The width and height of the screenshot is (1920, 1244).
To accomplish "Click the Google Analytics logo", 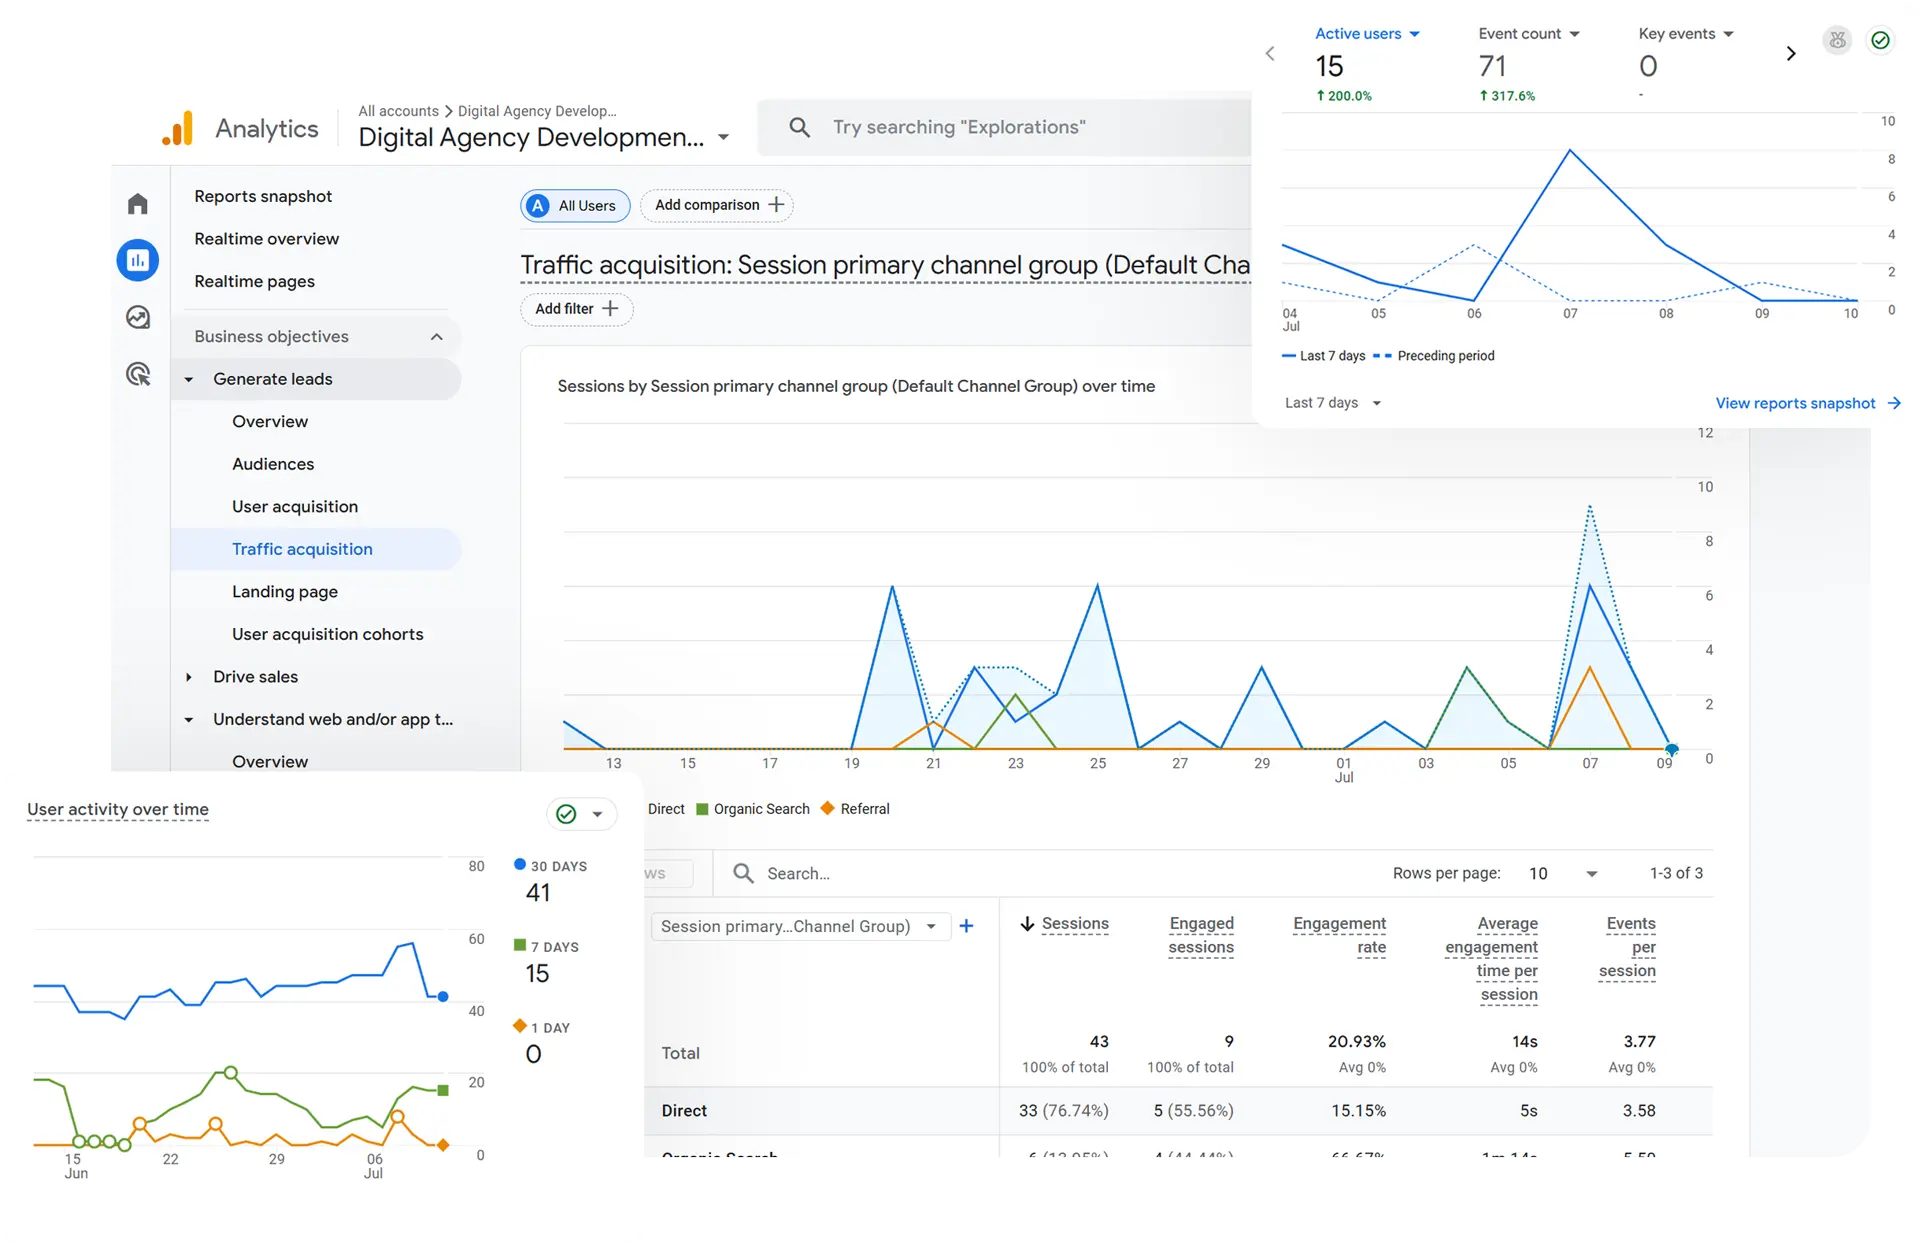I will (x=178, y=128).
